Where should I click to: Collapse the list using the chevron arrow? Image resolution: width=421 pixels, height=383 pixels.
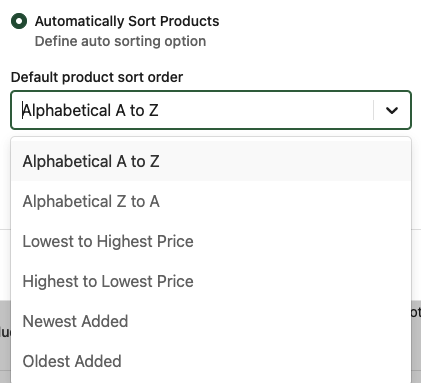pos(392,110)
